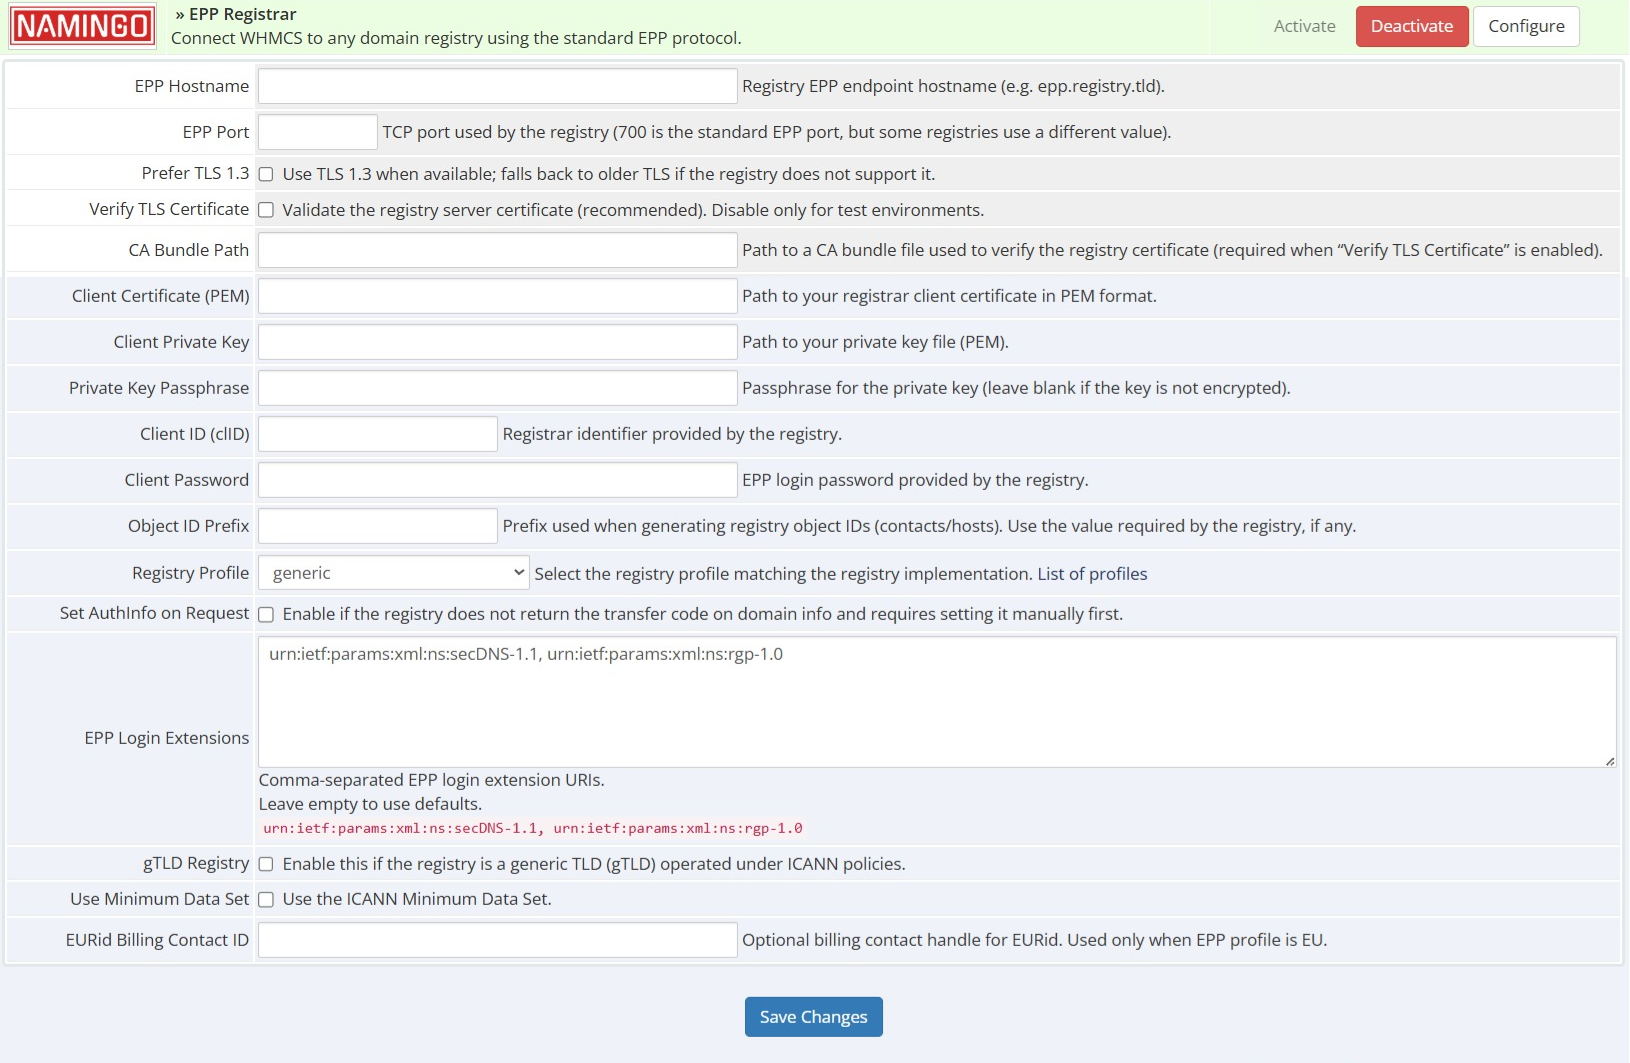Click the Namingo logo

(x=82, y=26)
